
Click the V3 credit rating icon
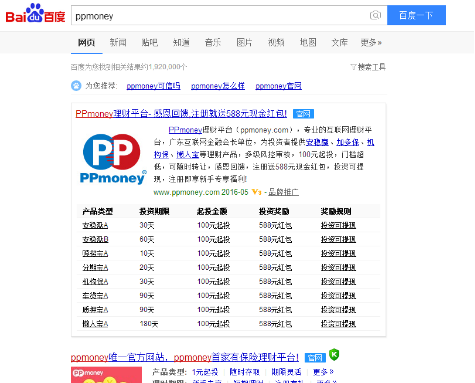point(256,192)
